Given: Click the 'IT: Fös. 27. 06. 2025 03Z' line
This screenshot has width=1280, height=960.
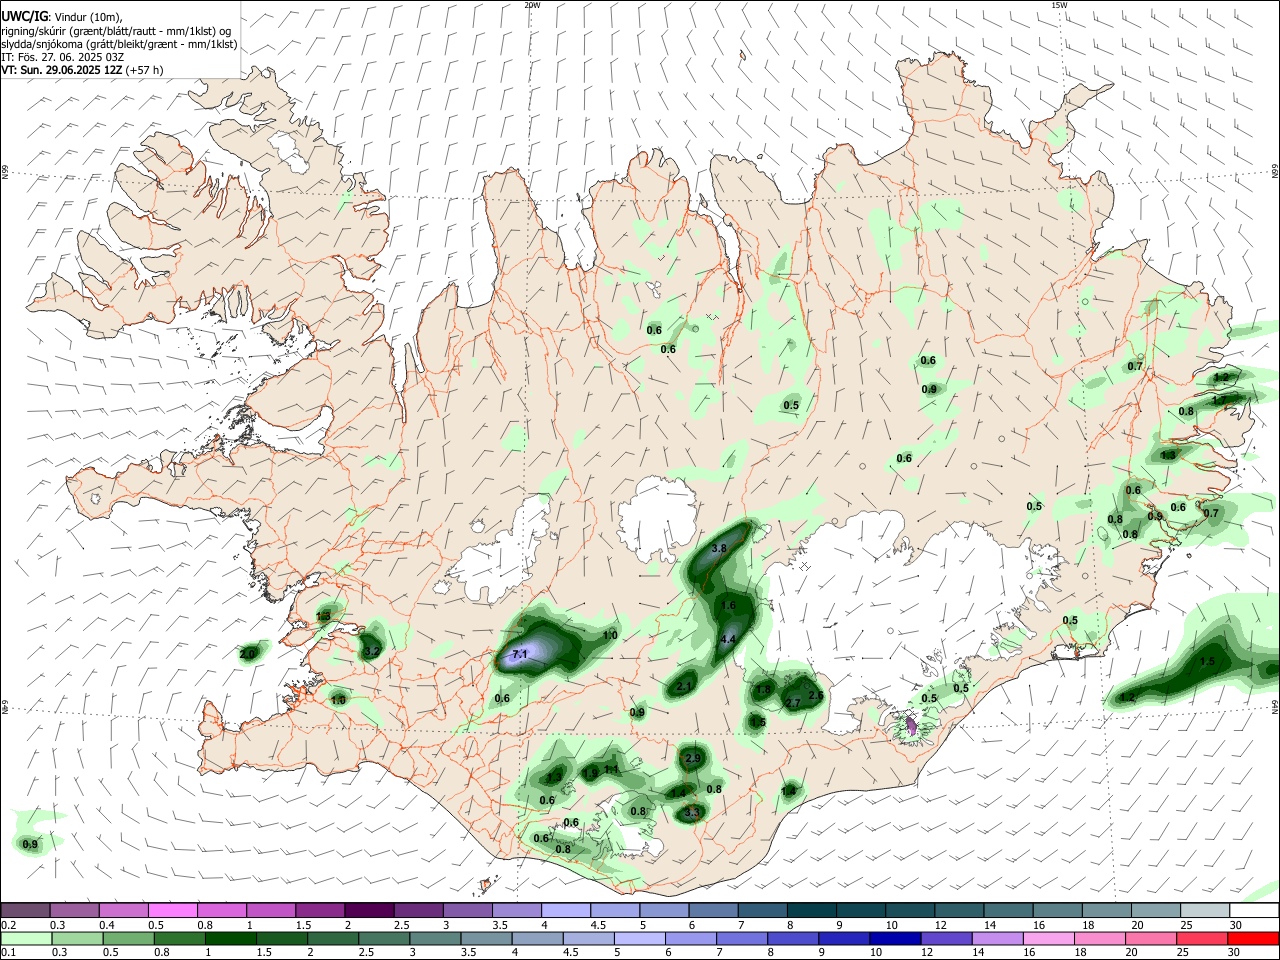Looking at the screenshot, I should tap(62, 57).
